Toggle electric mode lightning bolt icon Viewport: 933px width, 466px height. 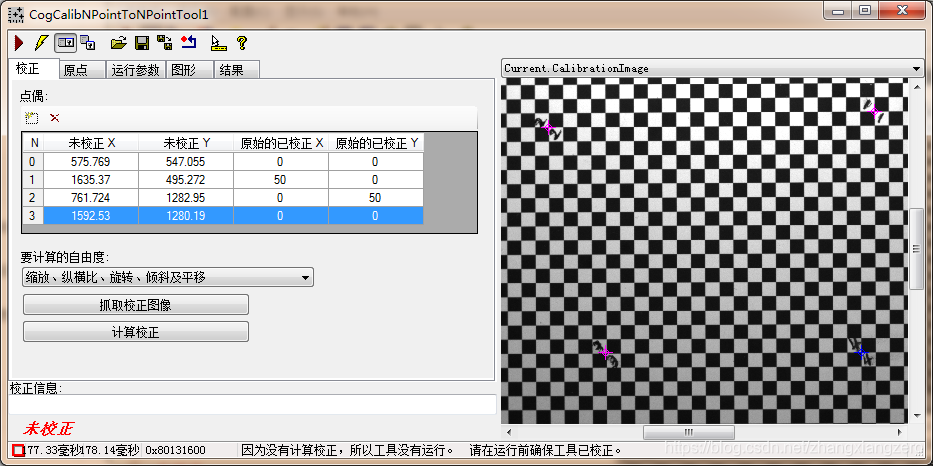pyautogui.click(x=41, y=43)
